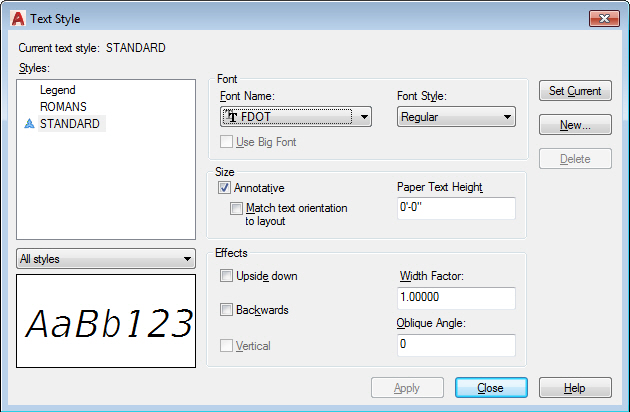Check the Upside down effect

coord(227,276)
